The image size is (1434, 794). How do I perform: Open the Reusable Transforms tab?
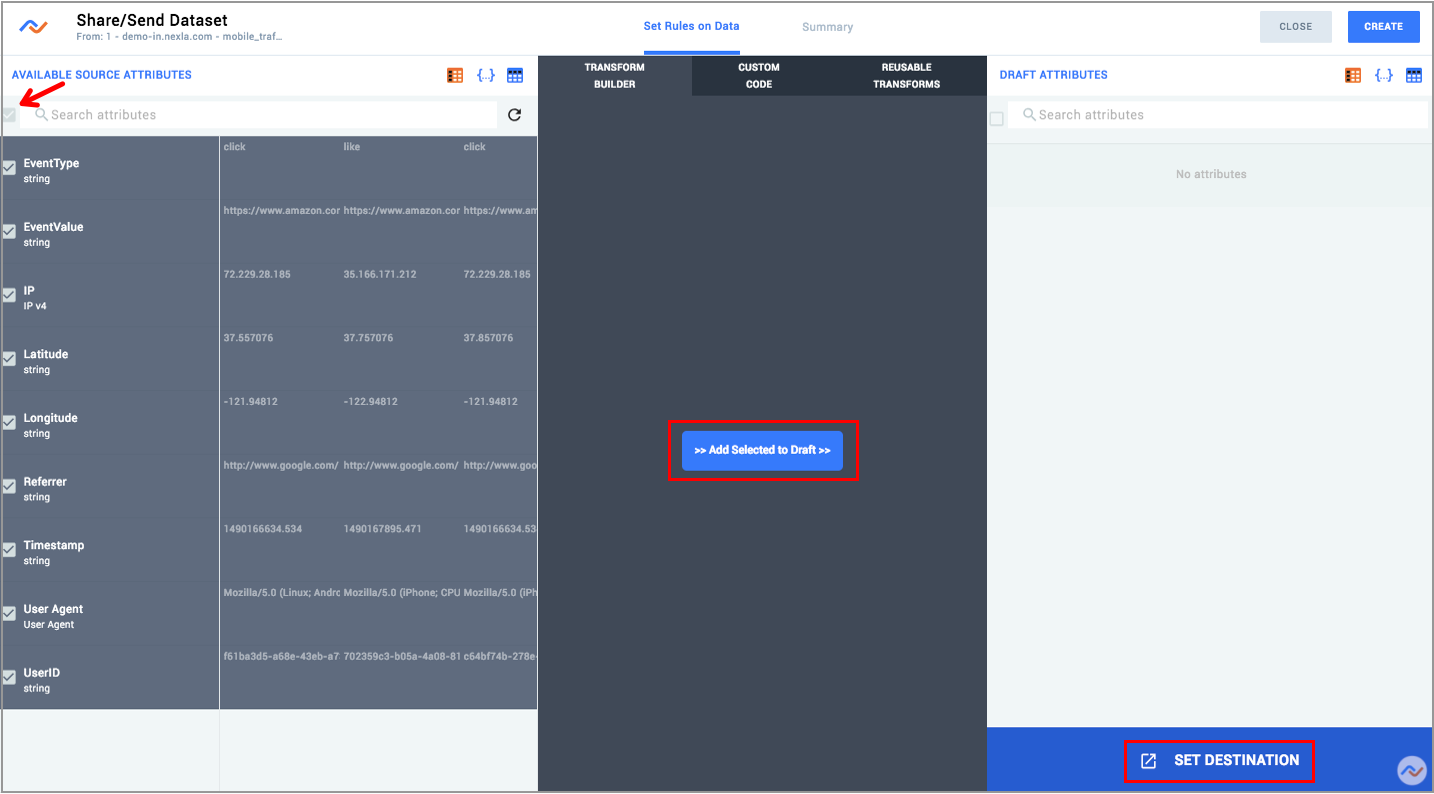(x=906, y=76)
